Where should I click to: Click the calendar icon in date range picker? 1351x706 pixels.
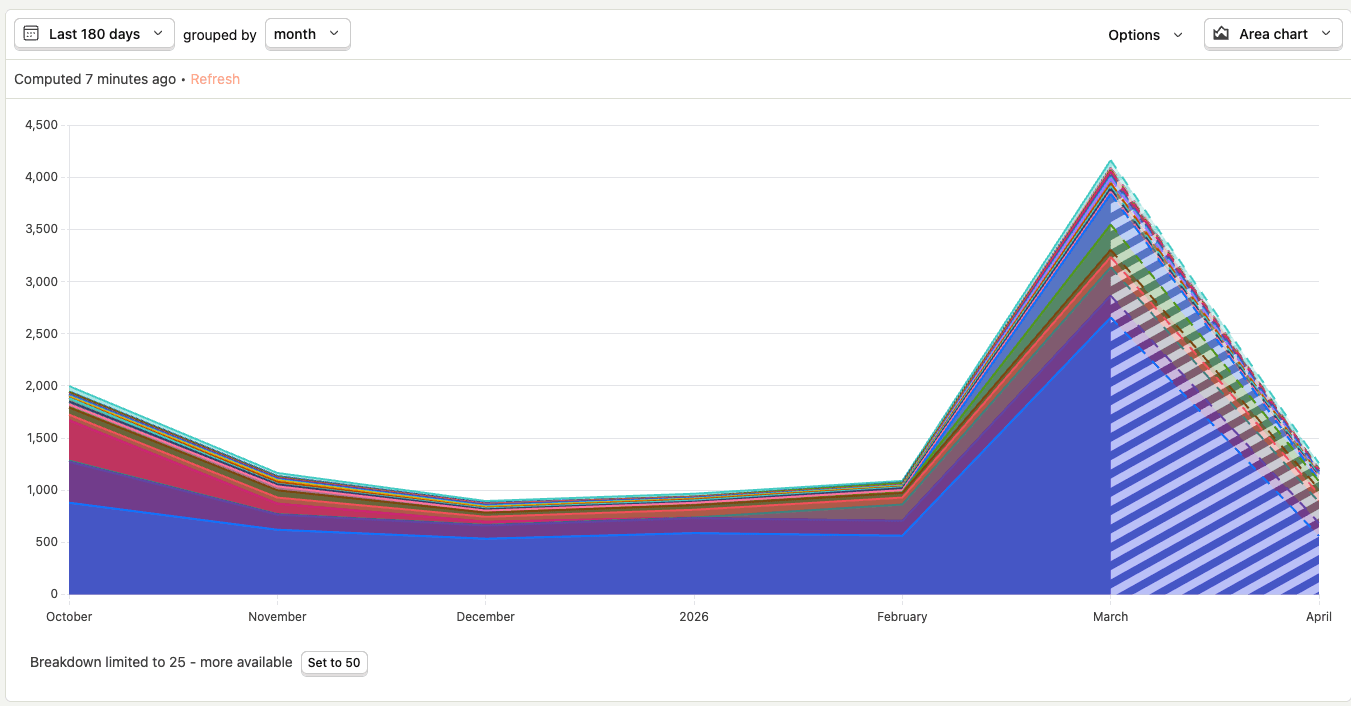[31, 34]
